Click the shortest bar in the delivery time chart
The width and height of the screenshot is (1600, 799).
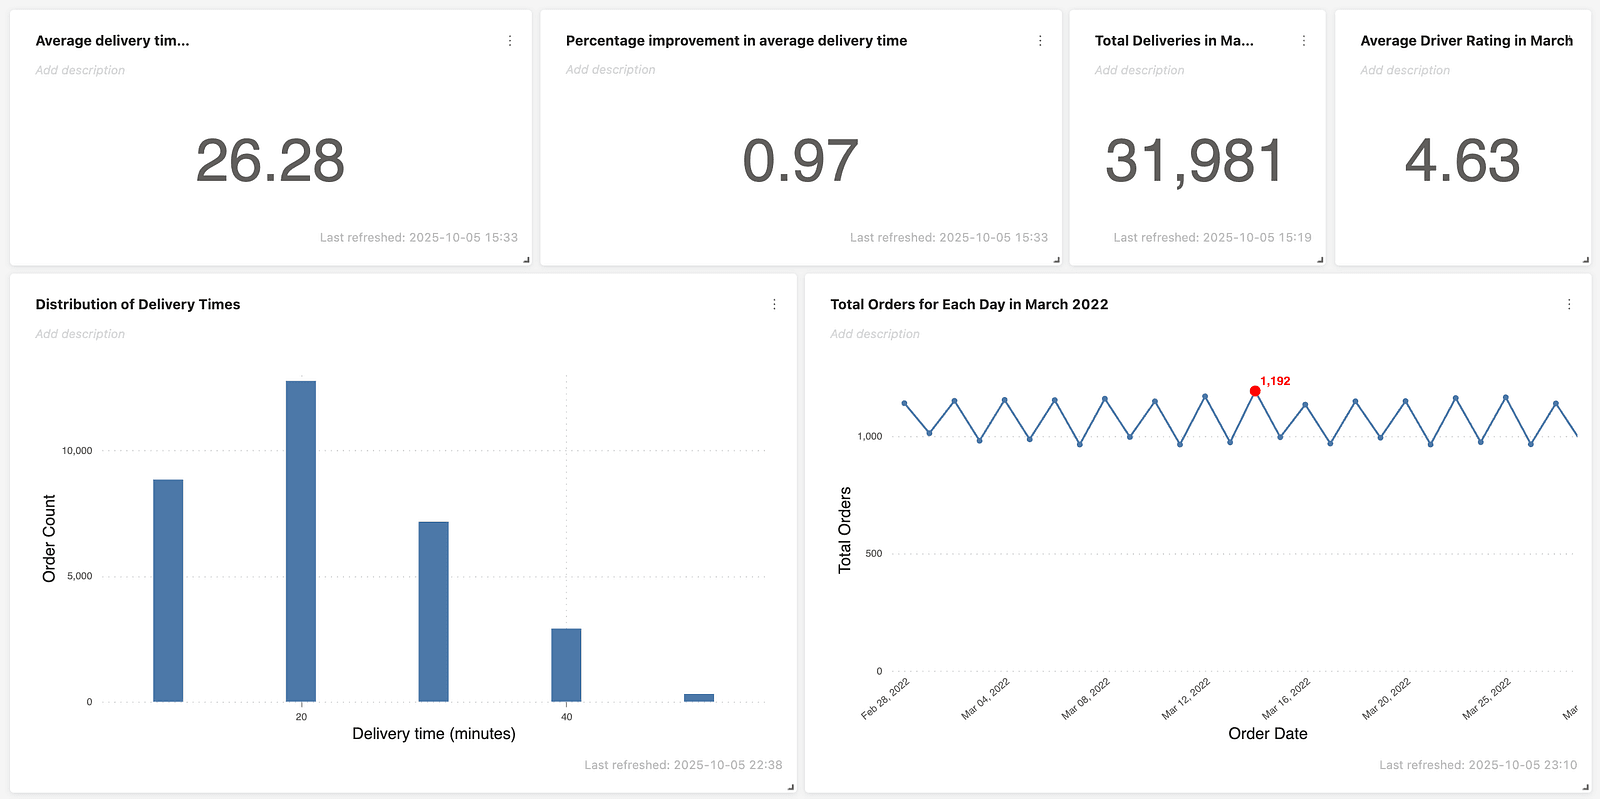[699, 697]
